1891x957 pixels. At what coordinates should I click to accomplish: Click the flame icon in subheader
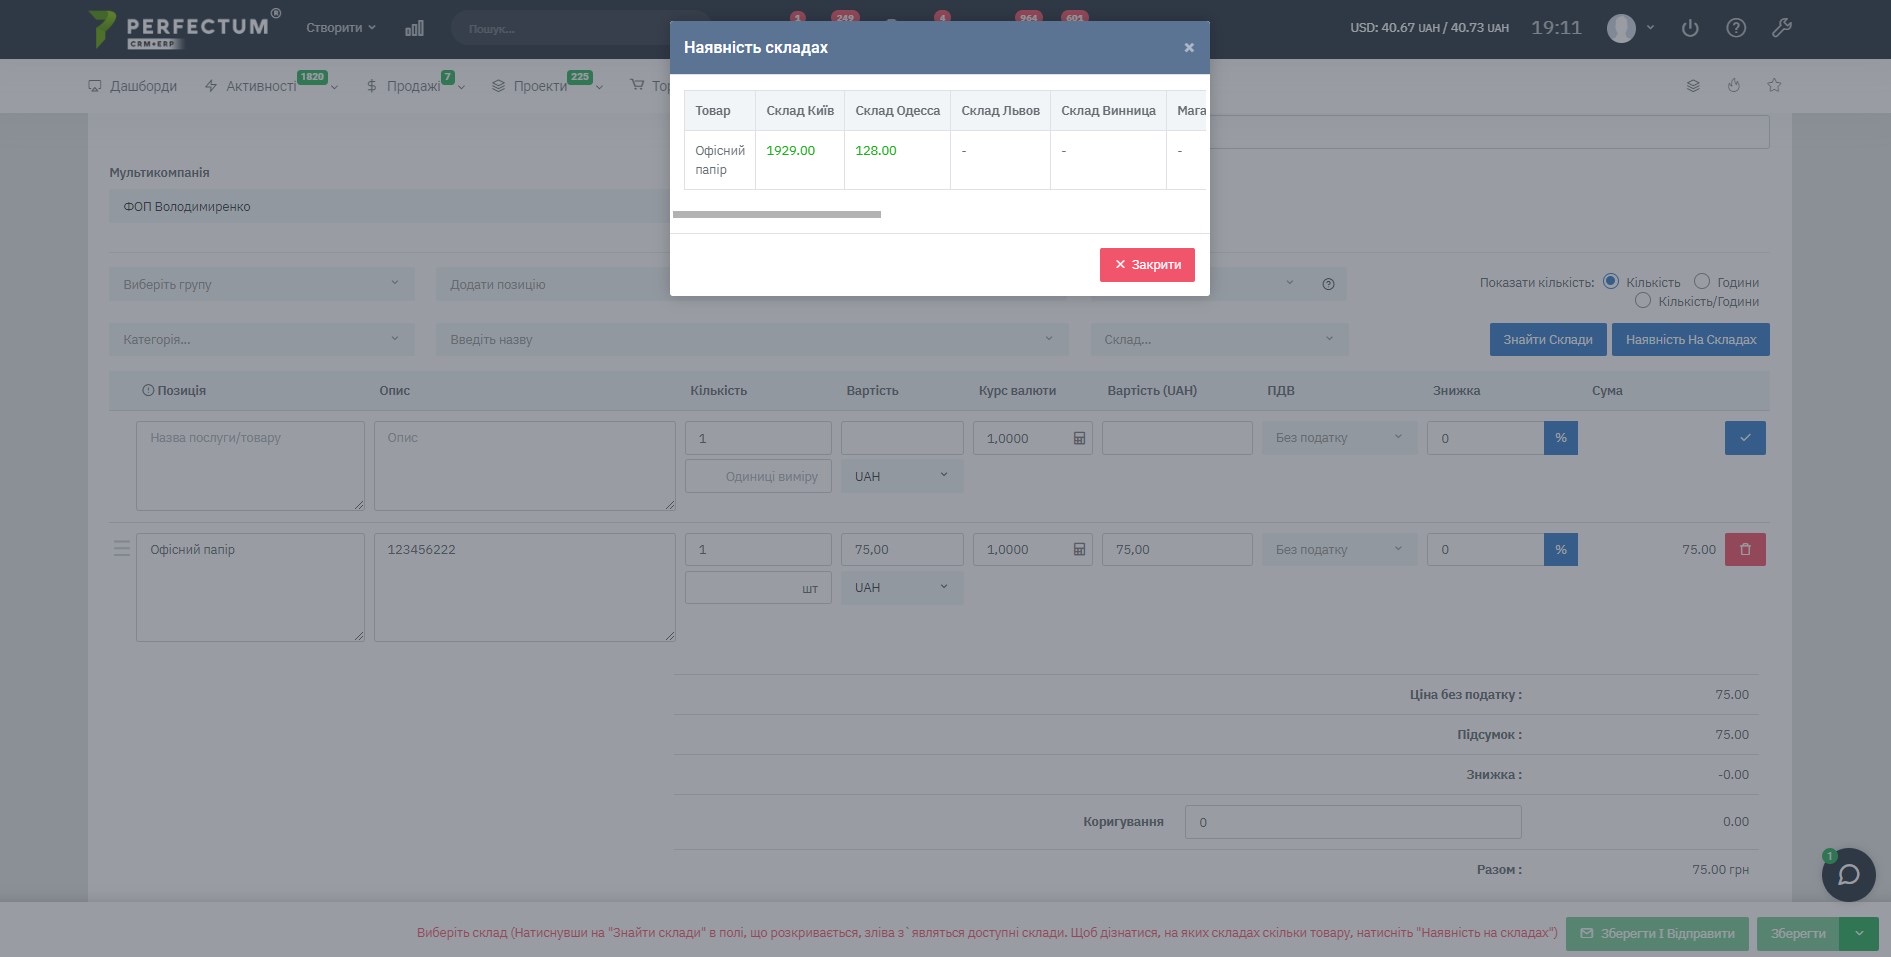[1734, 86]
